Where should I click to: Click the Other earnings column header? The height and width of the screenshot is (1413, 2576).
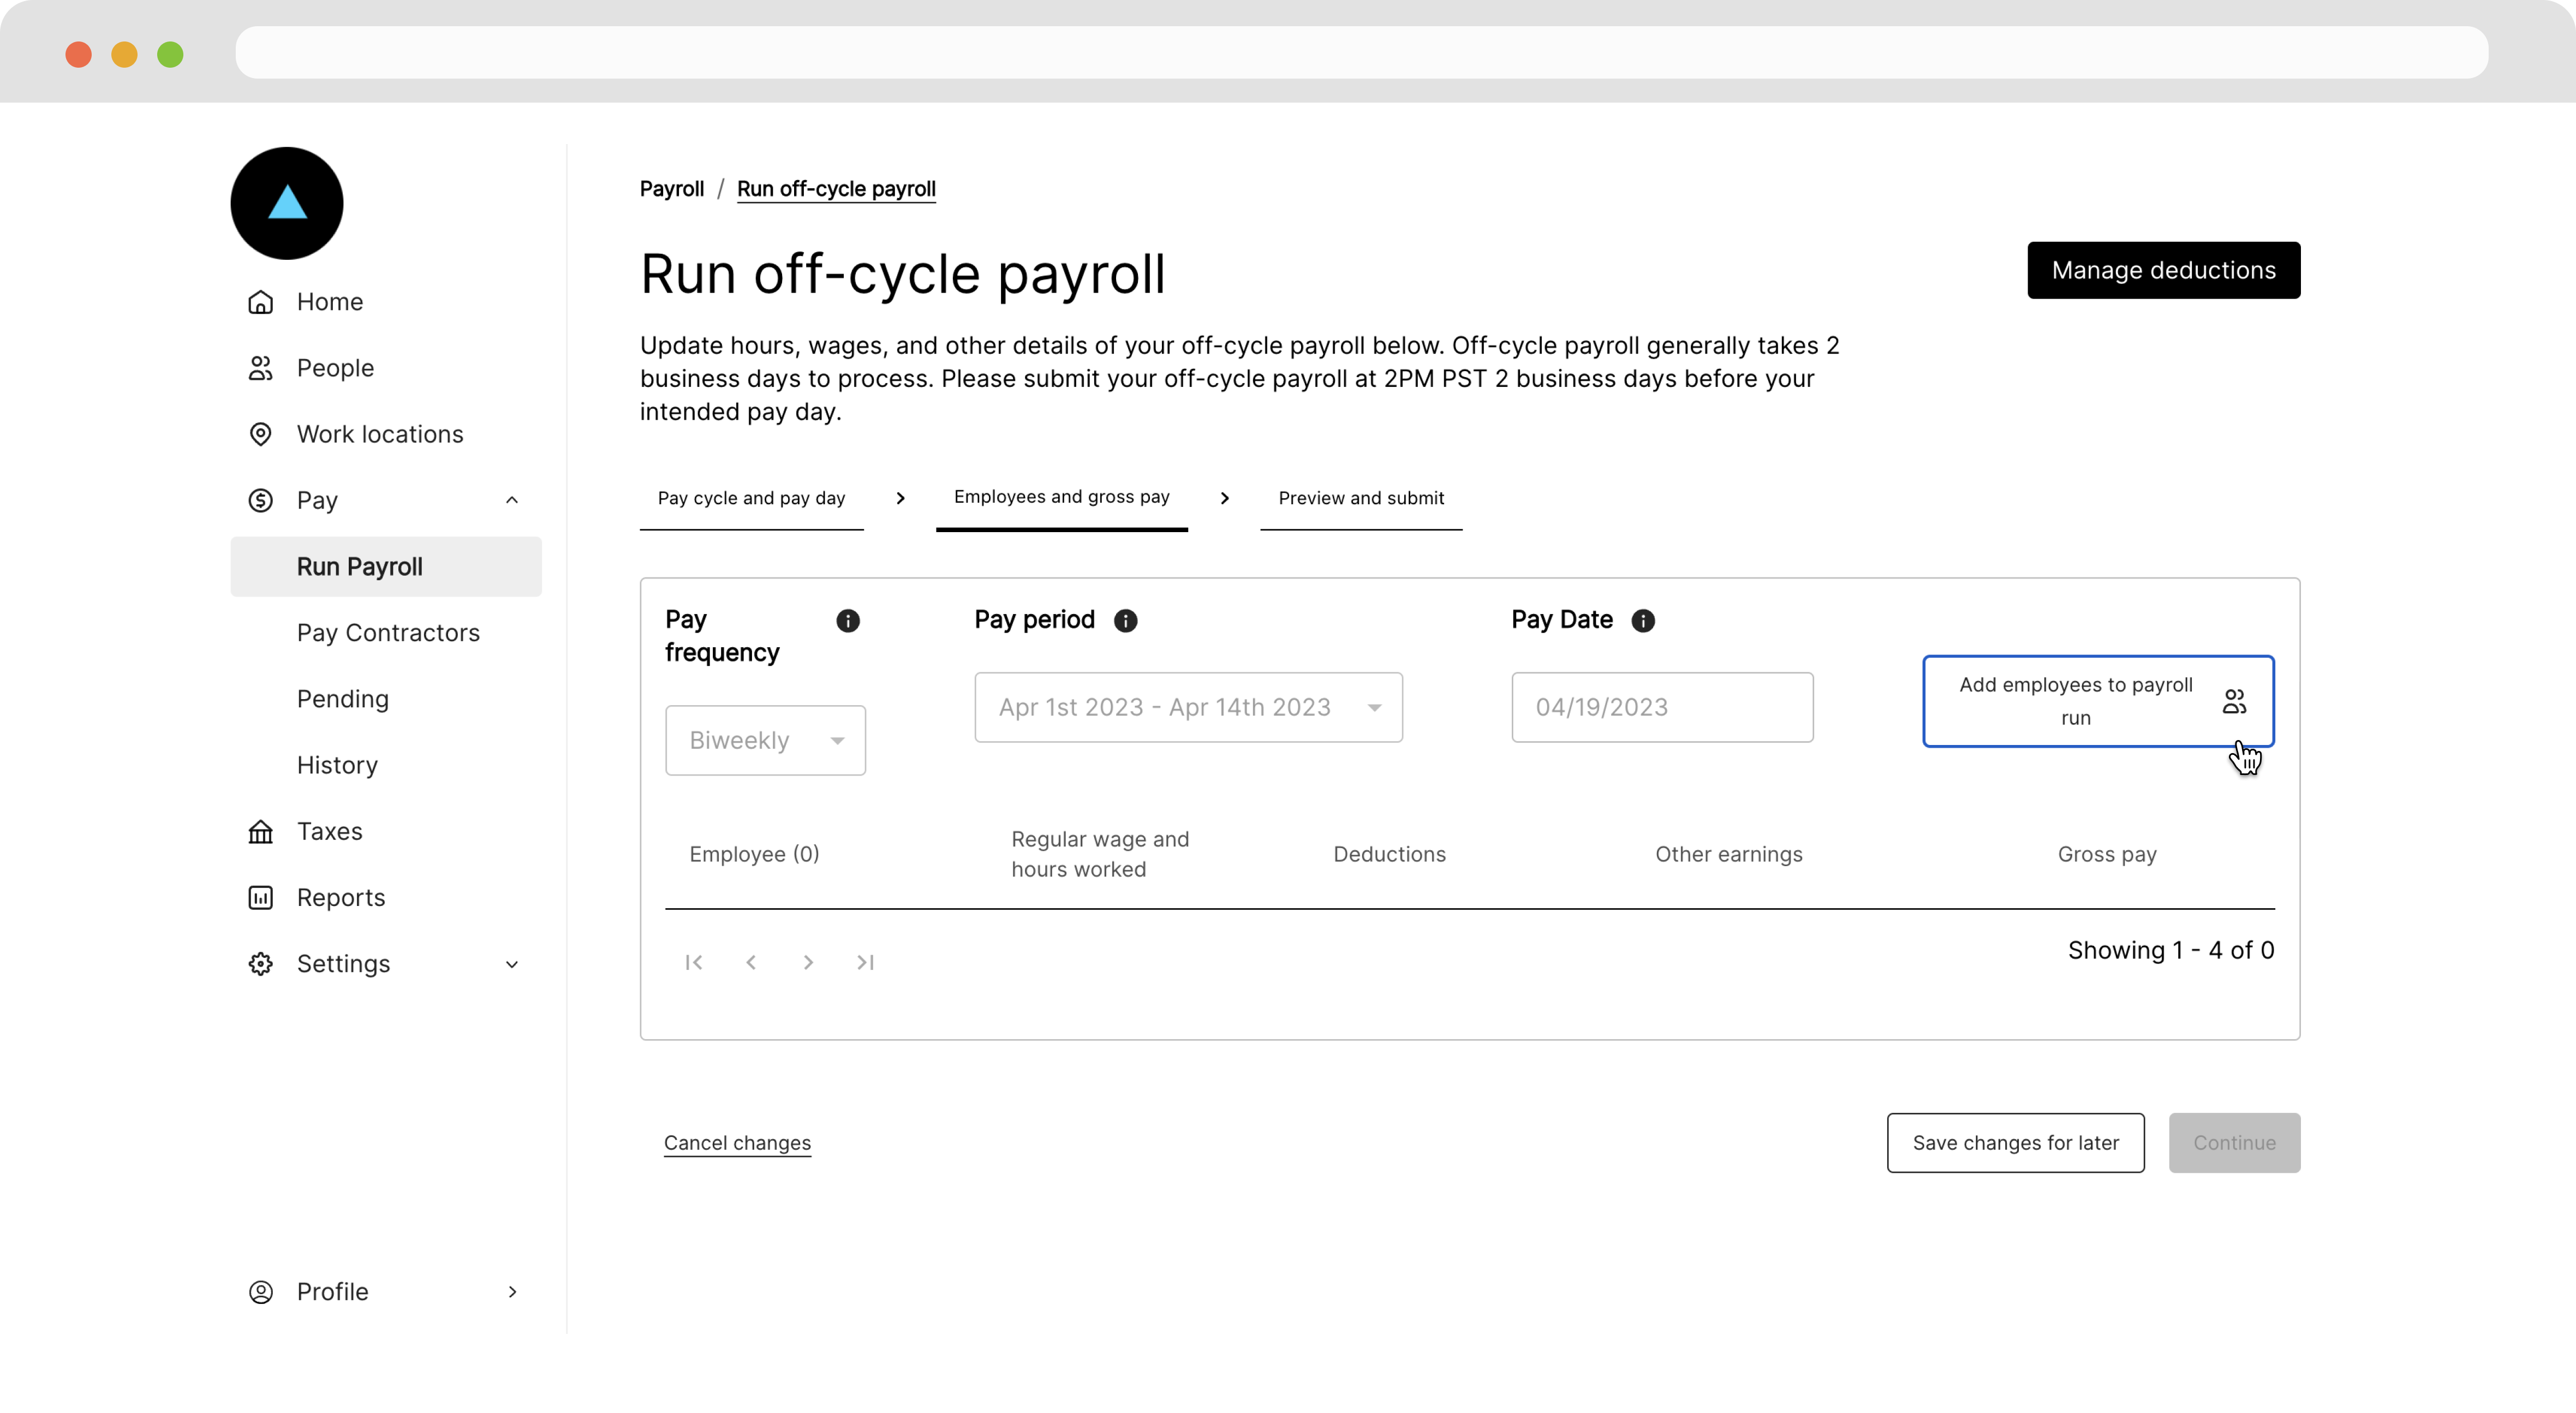coord(1728,854)
